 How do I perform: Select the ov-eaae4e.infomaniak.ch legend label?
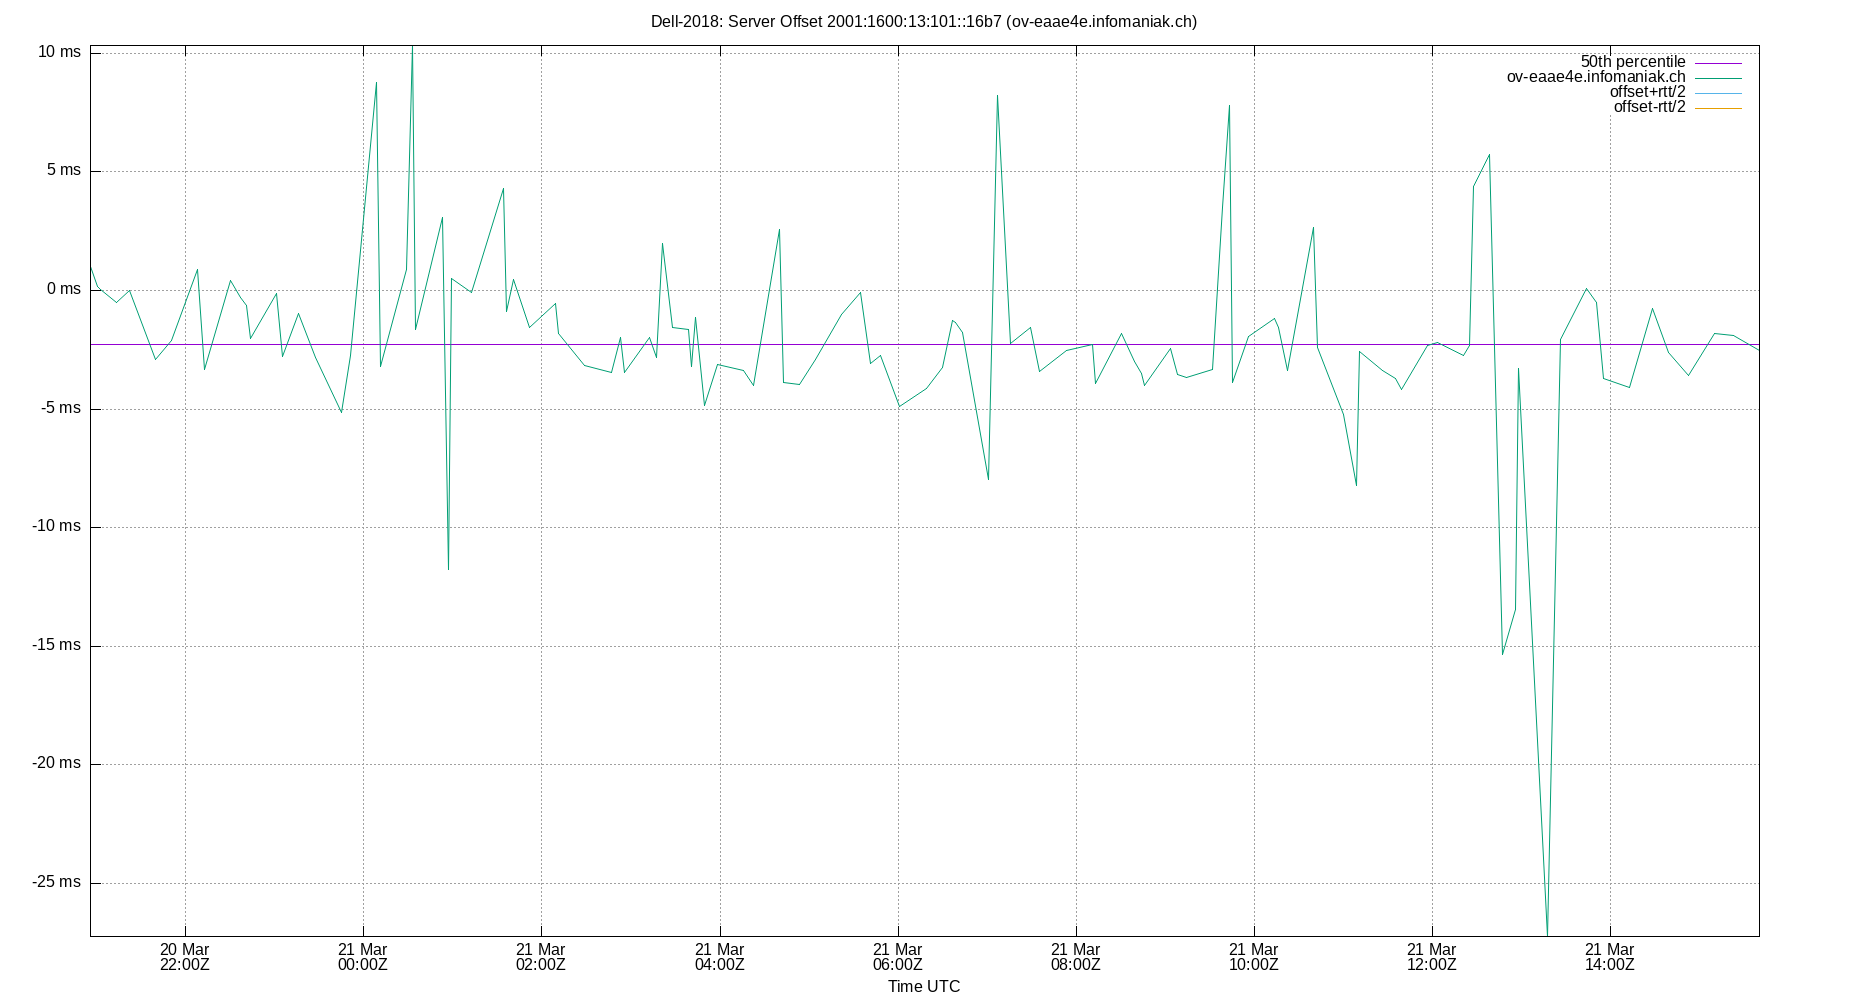(1595, 76)
